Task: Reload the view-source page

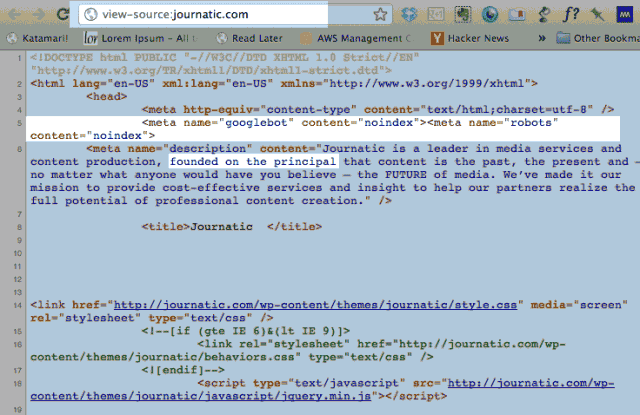Action: point(63,14)
